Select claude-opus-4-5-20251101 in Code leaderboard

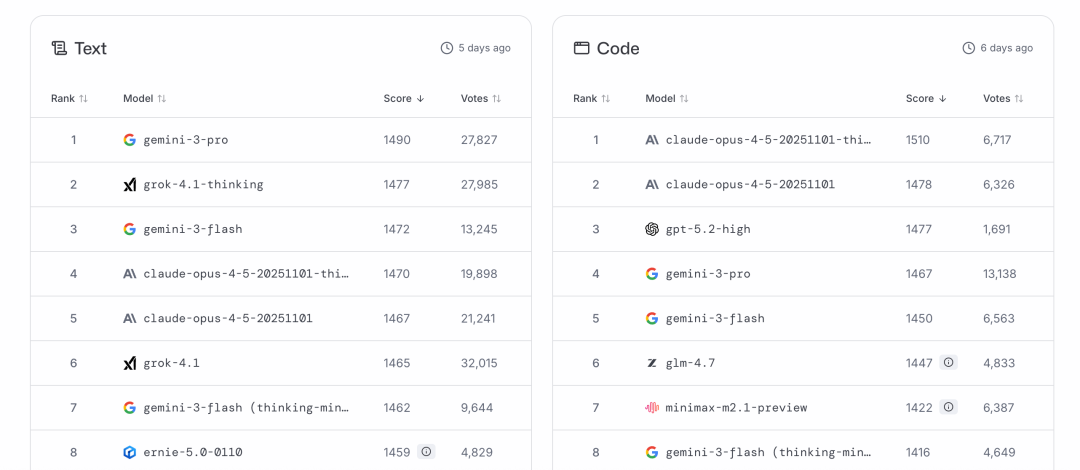(x=750, y=185)
